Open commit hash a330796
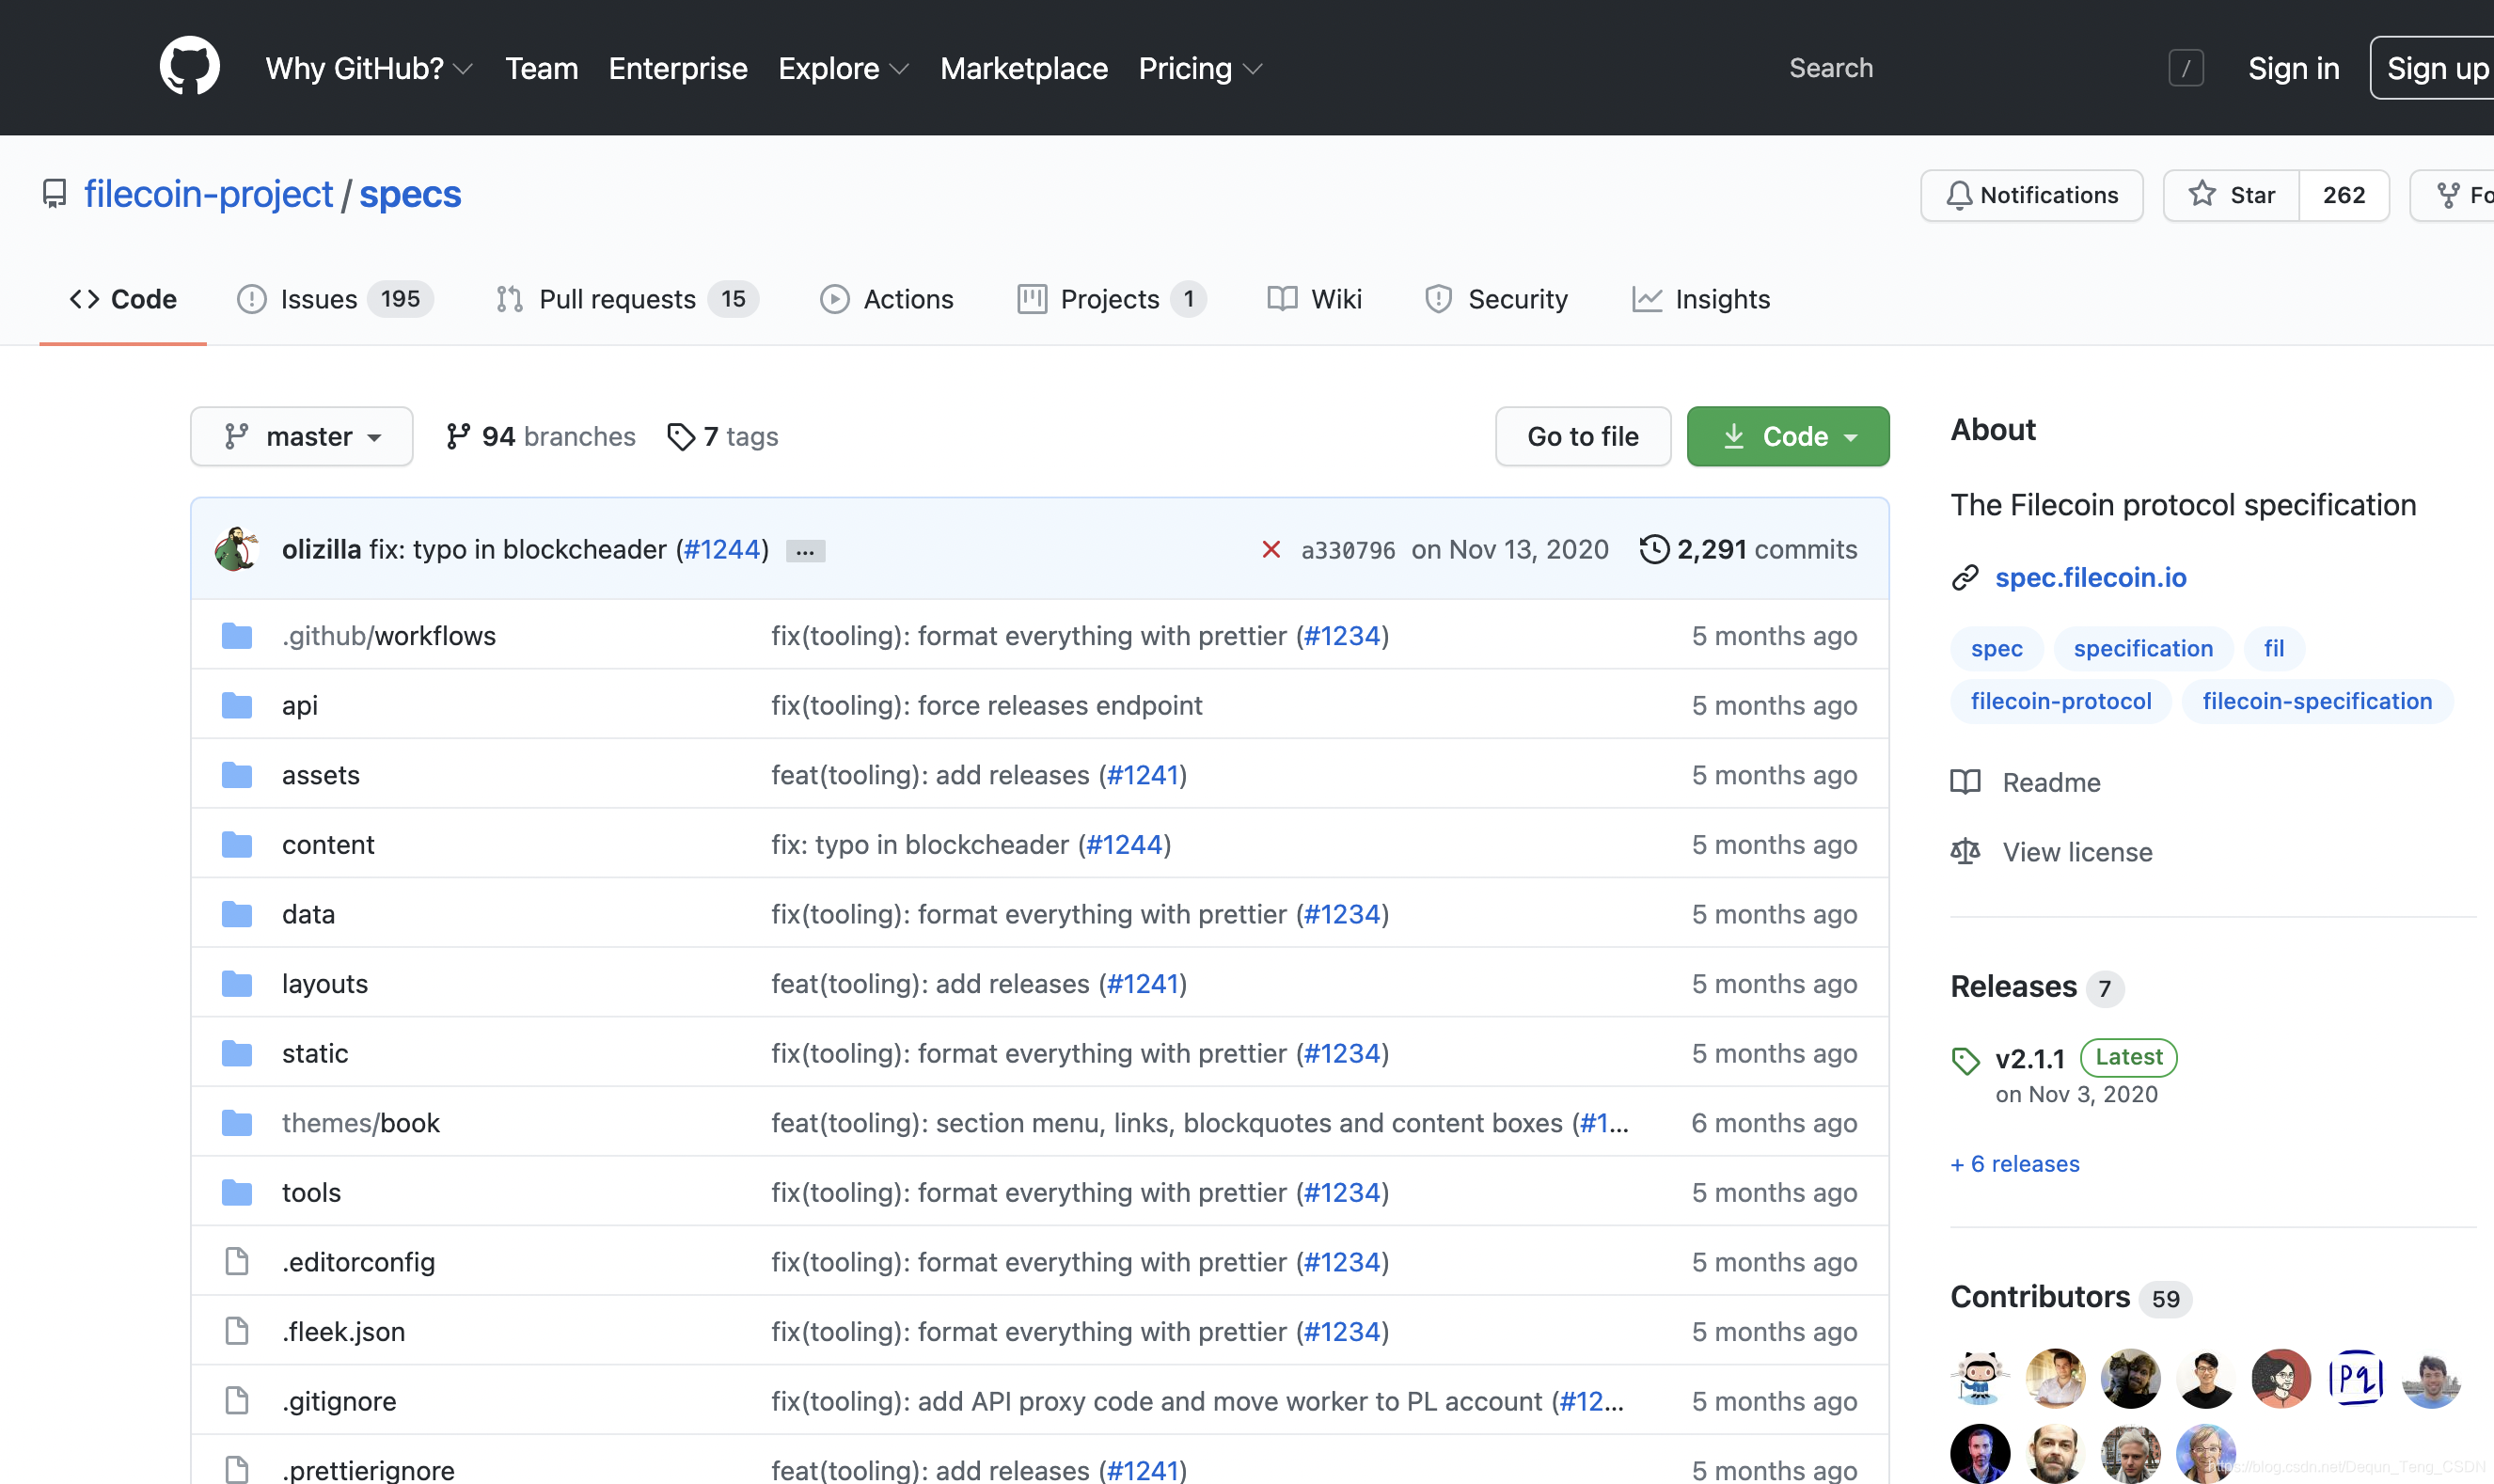Image resolution: width=2494 pixels, height=1484 pixels. coord(1348,550)
